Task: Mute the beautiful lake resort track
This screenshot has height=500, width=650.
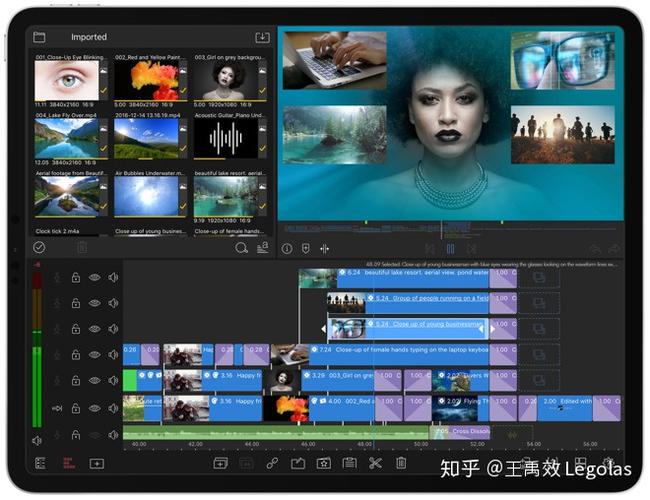Action: 113,277
